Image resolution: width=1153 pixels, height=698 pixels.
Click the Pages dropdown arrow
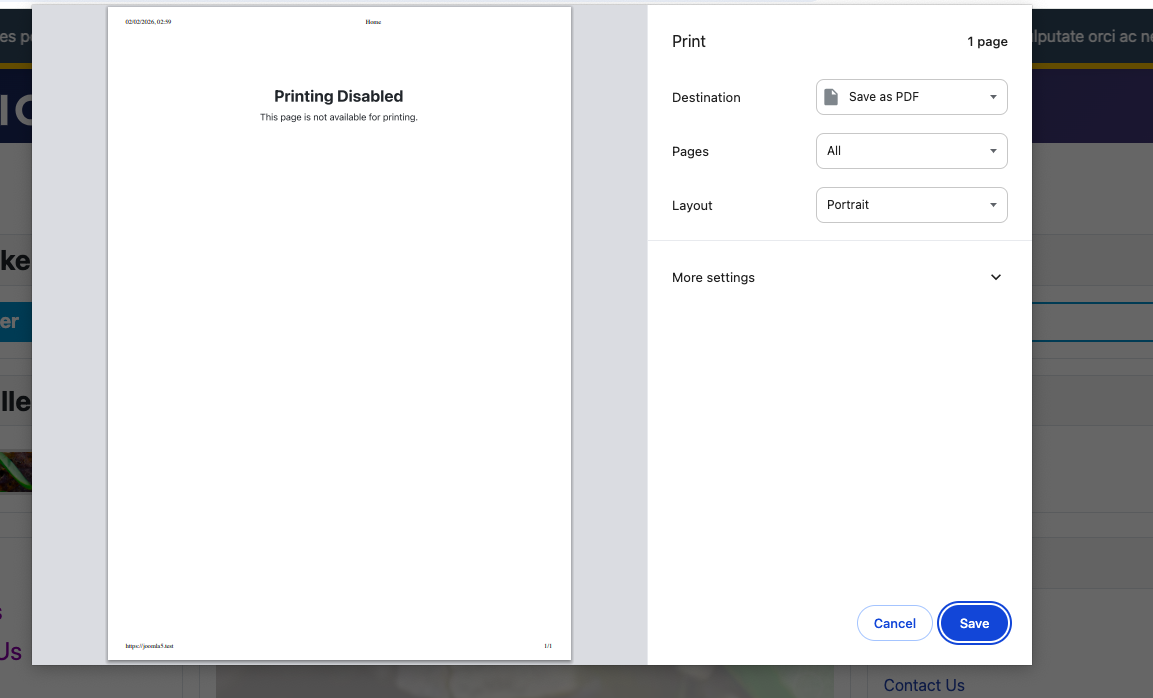tap(992, 151)
